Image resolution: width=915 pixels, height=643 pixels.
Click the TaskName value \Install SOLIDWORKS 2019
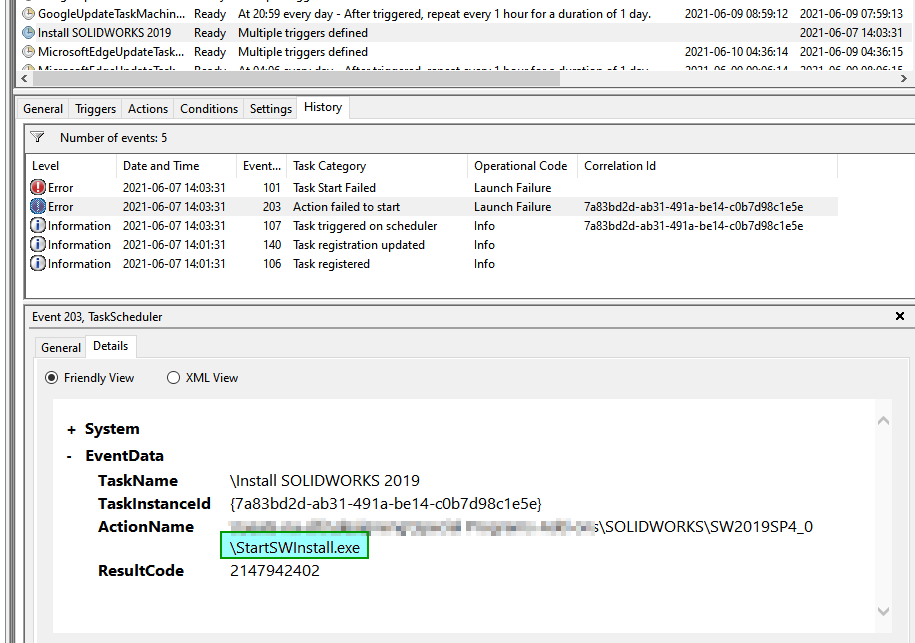324,481
